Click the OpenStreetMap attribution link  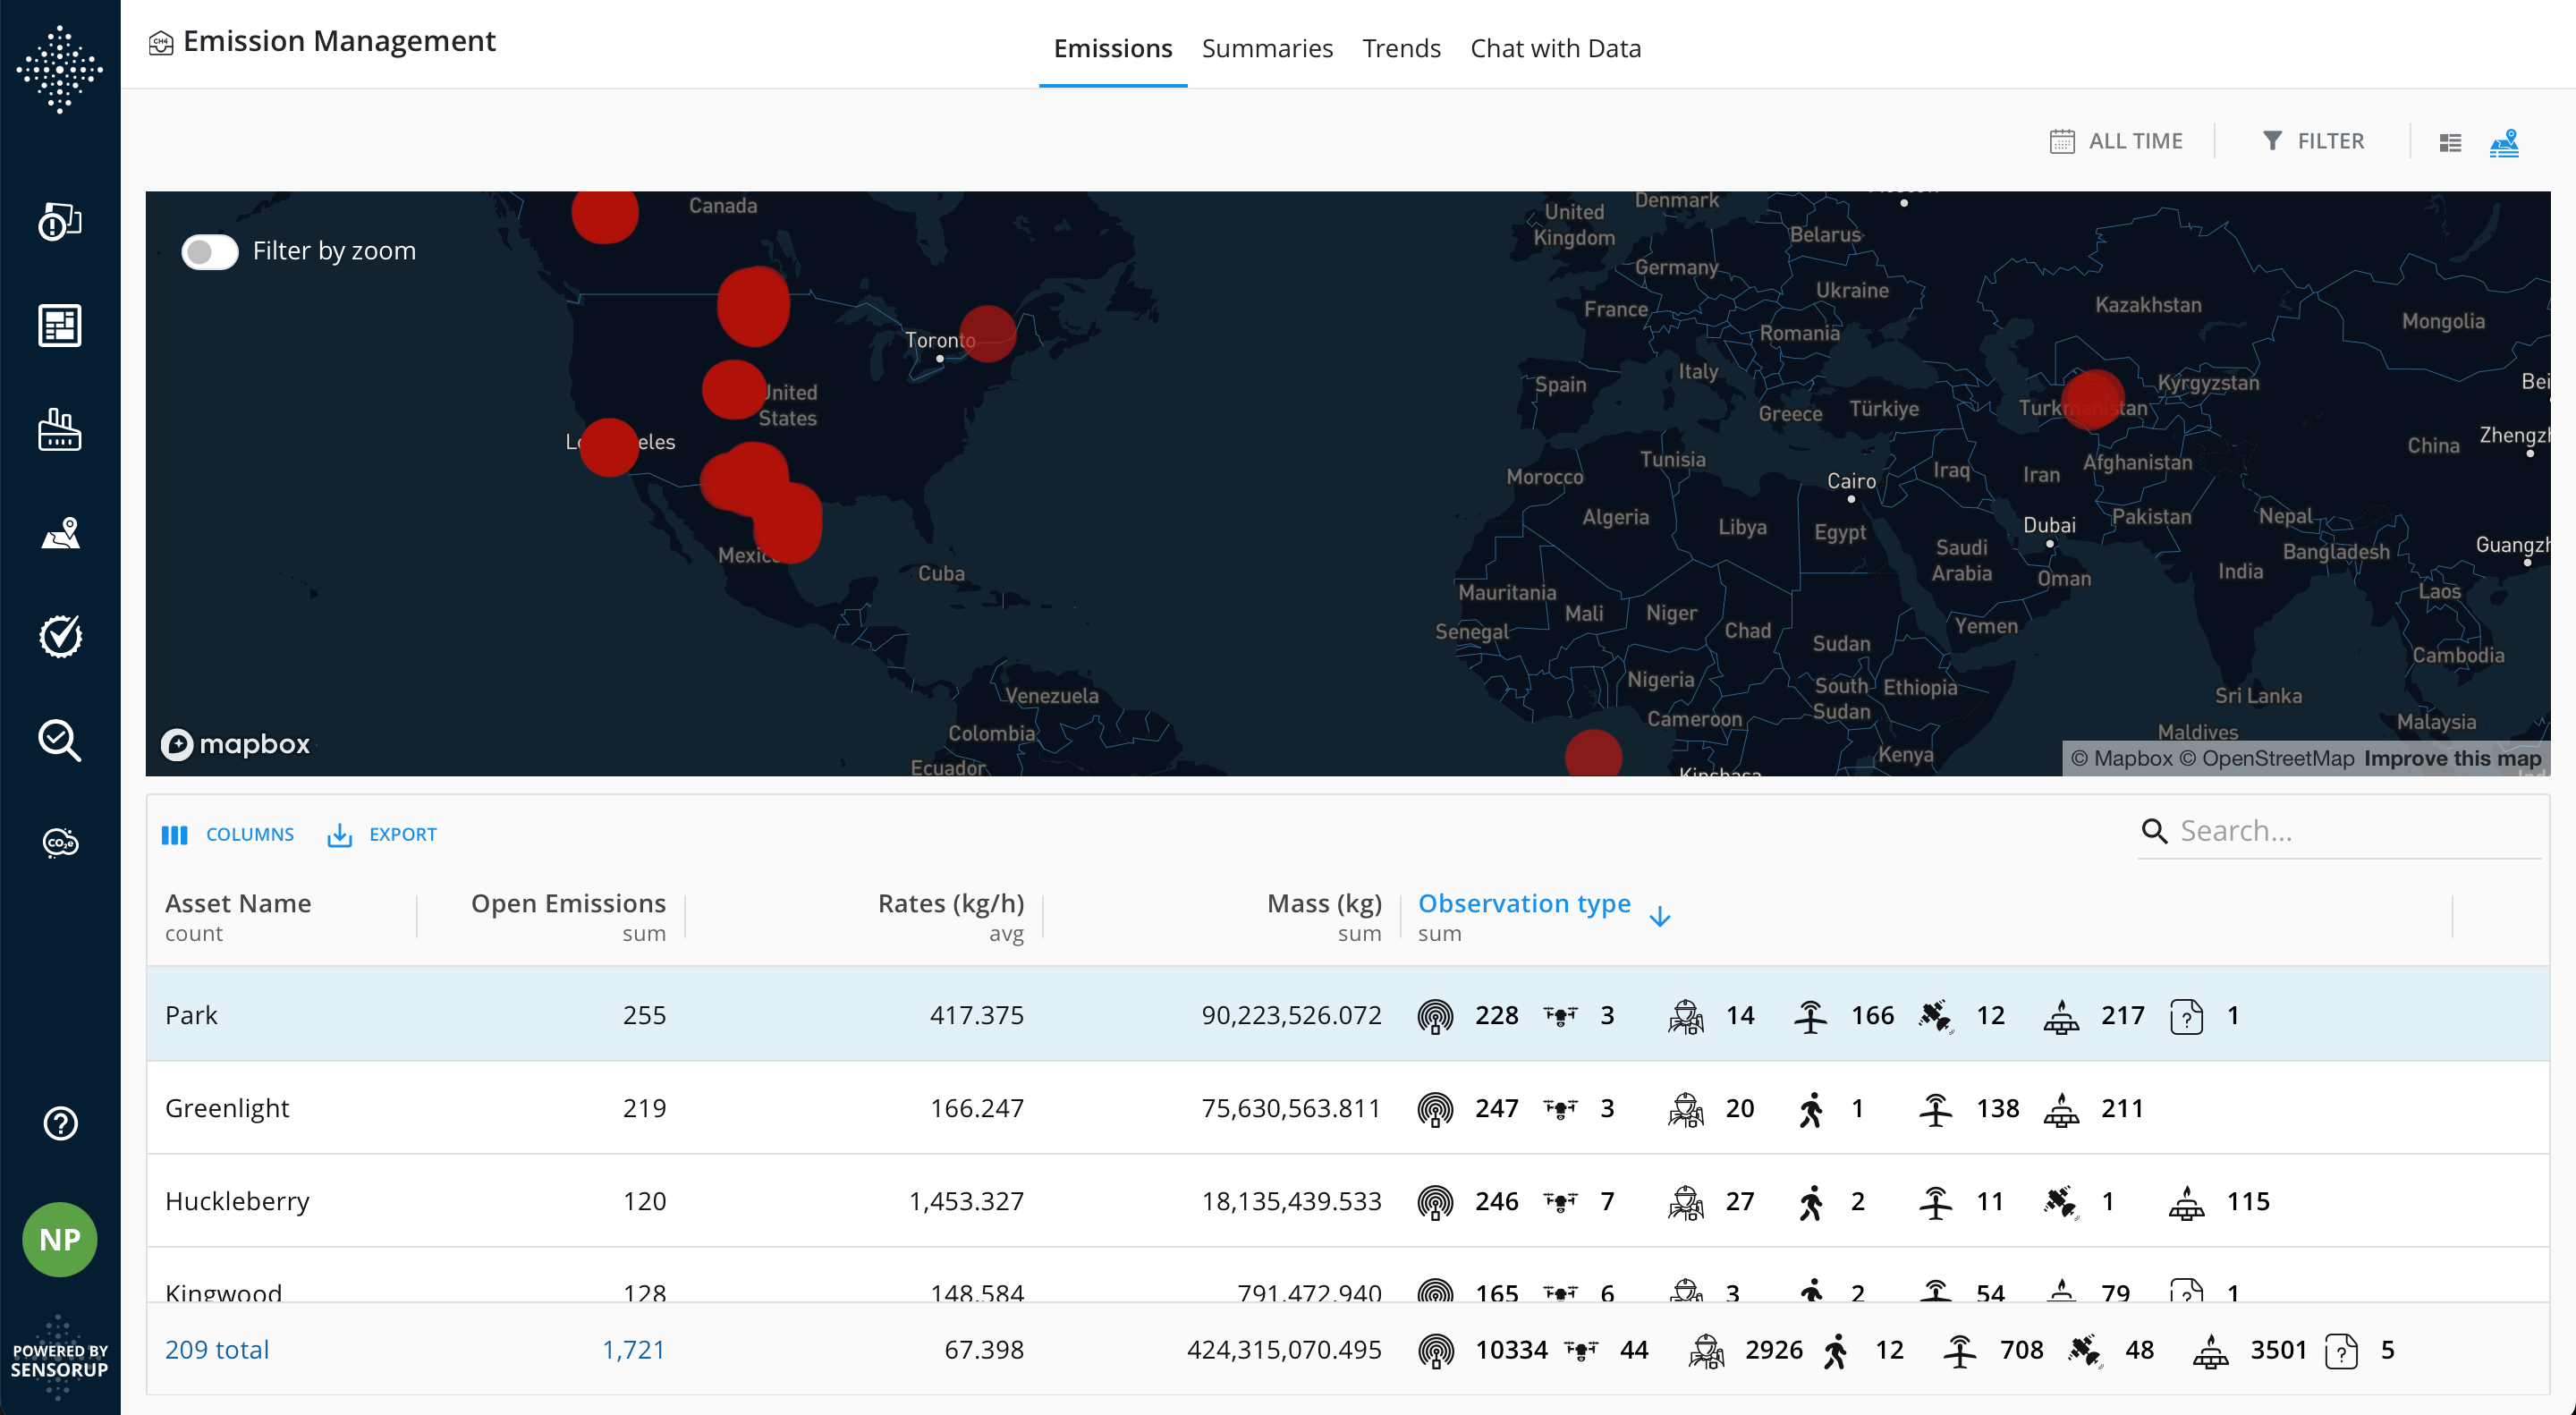click(2267, 758)
